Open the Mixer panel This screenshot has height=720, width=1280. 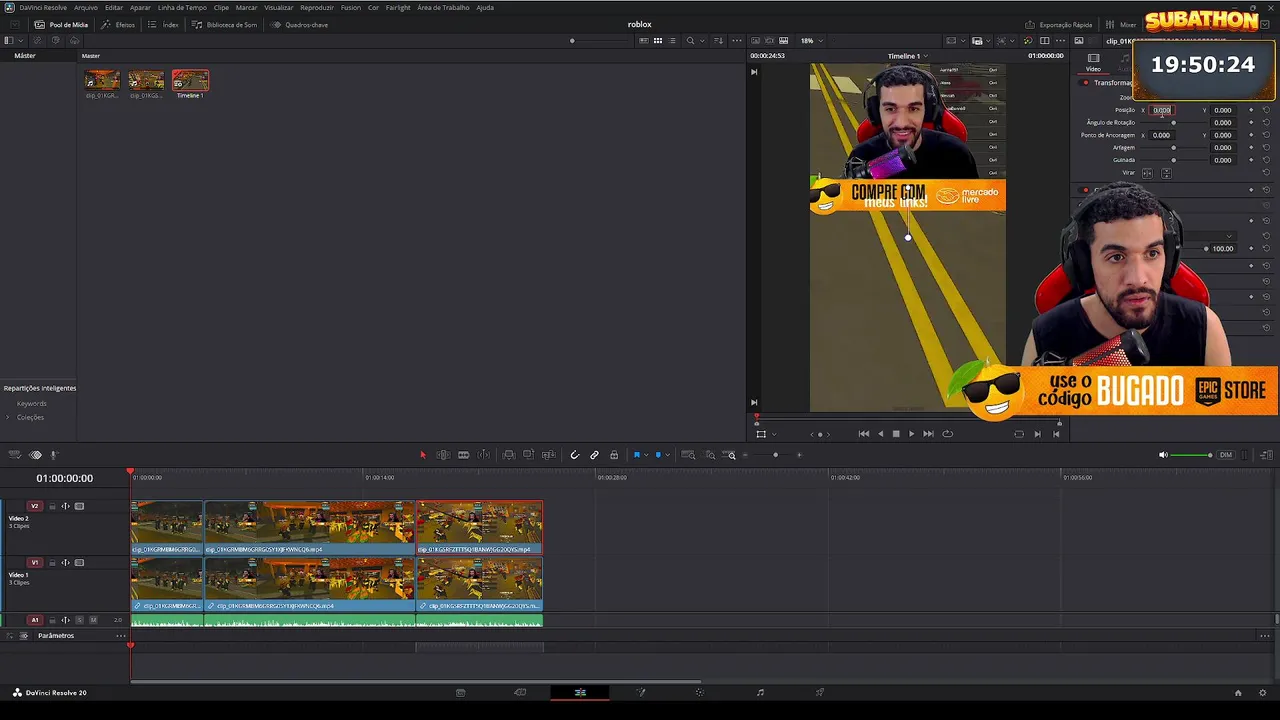[x=1121, y=25]
